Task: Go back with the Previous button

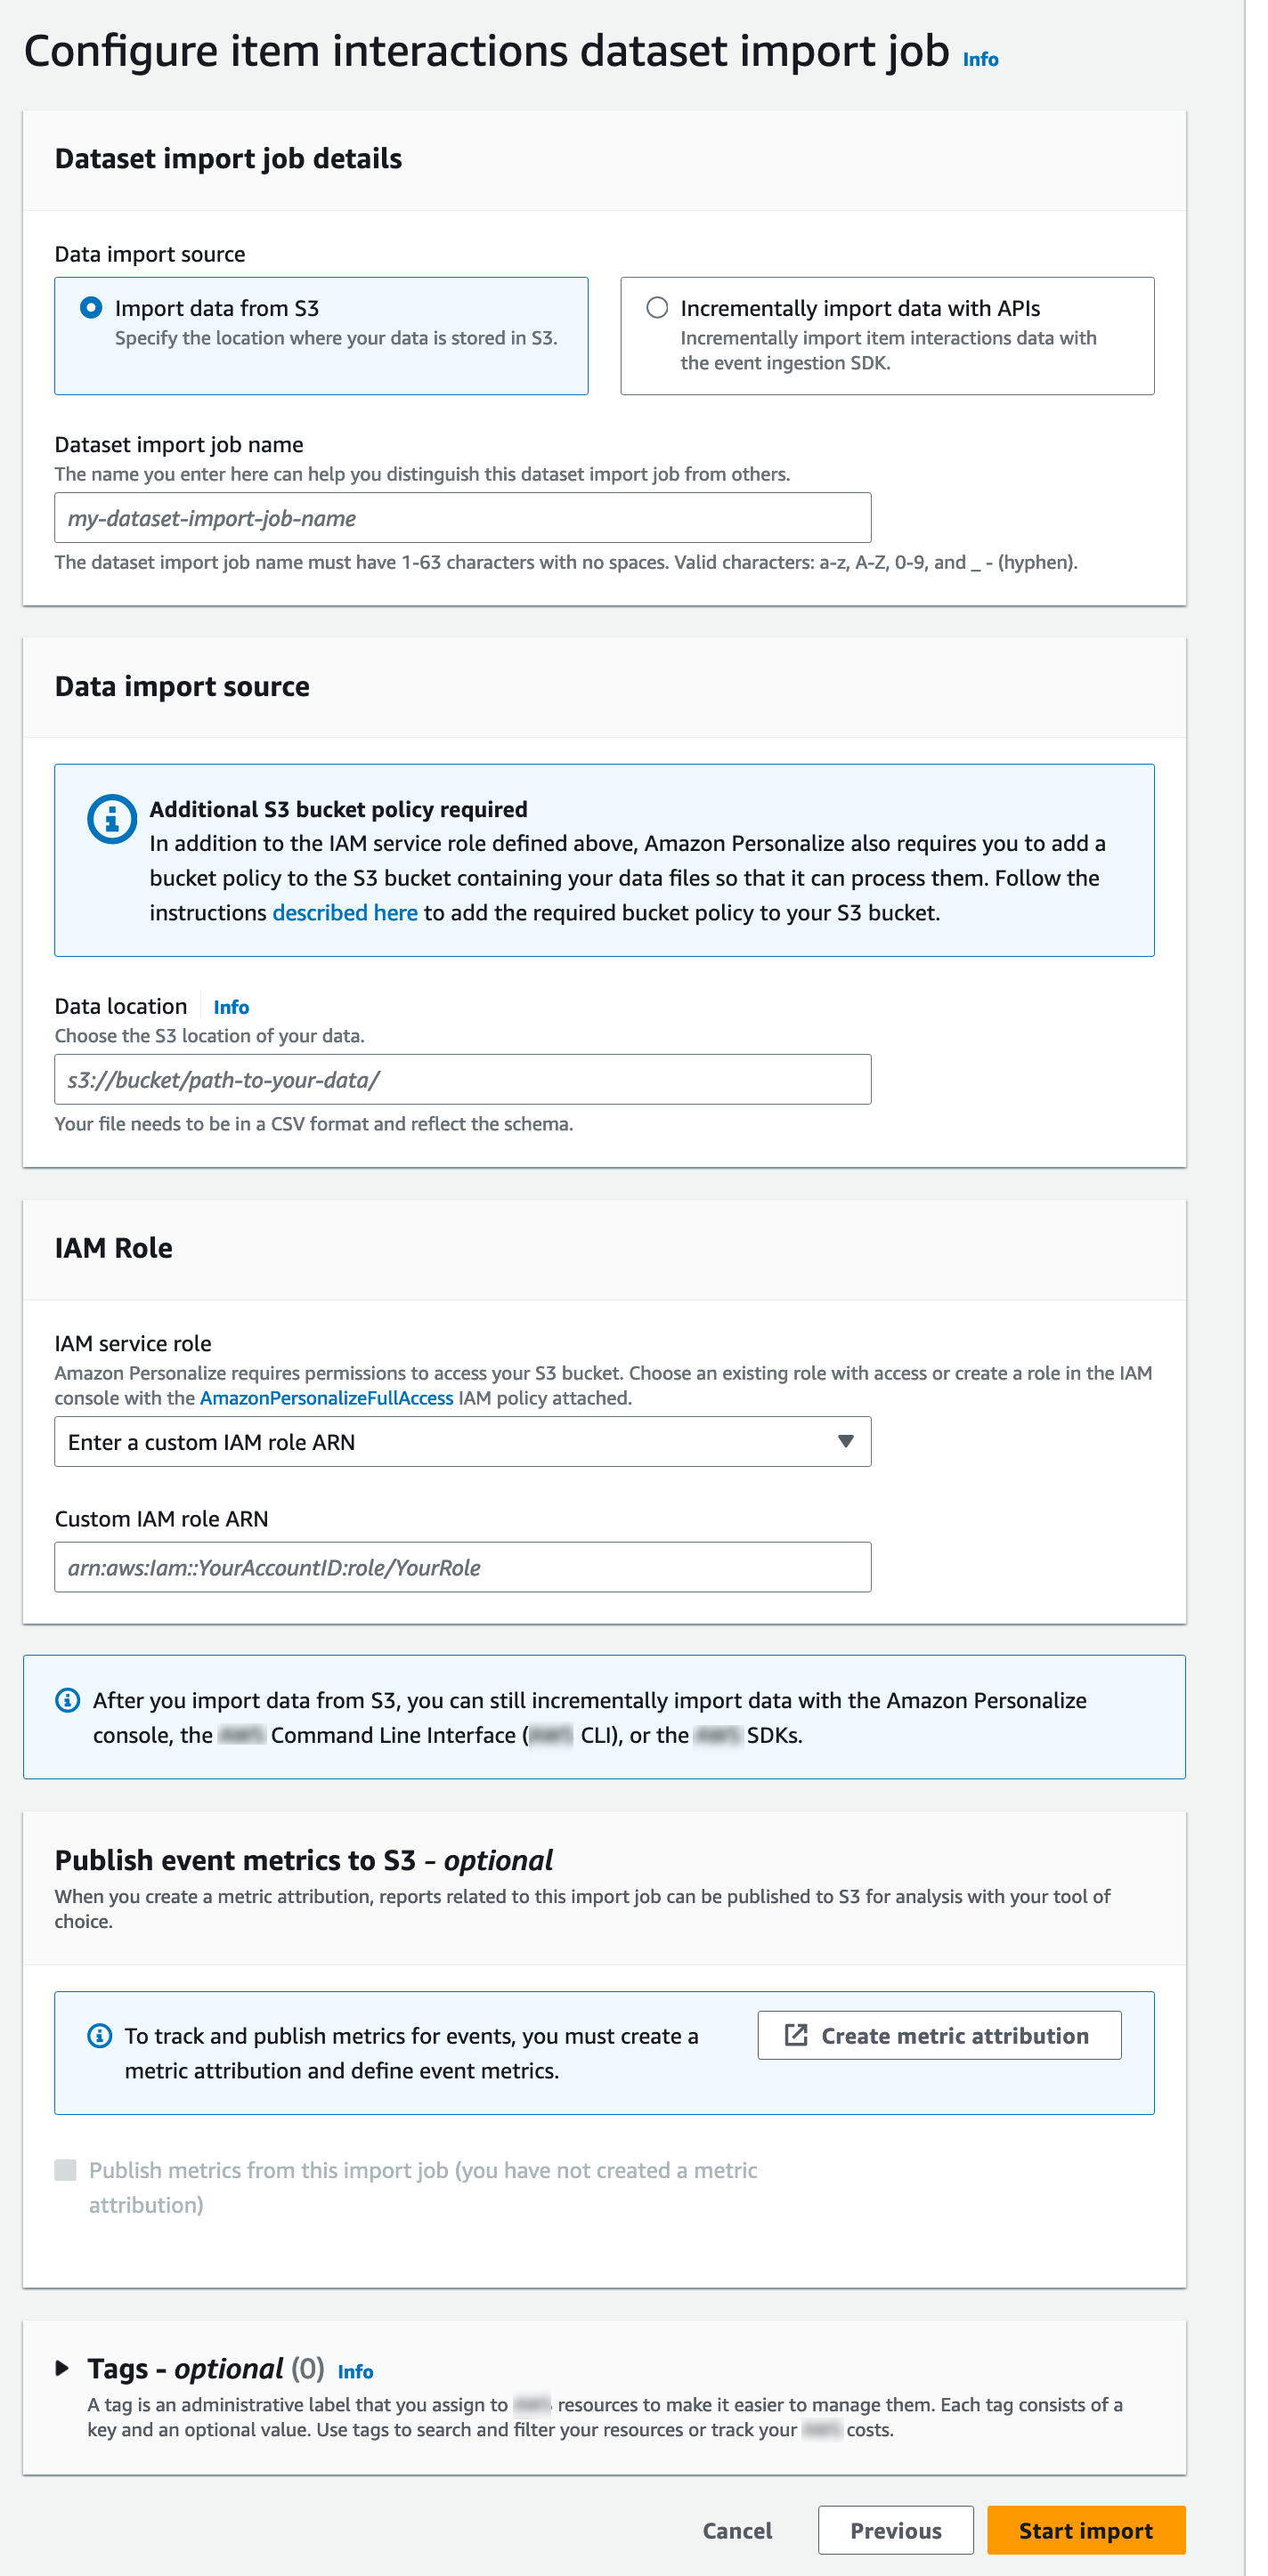Action: (895, 2529)
